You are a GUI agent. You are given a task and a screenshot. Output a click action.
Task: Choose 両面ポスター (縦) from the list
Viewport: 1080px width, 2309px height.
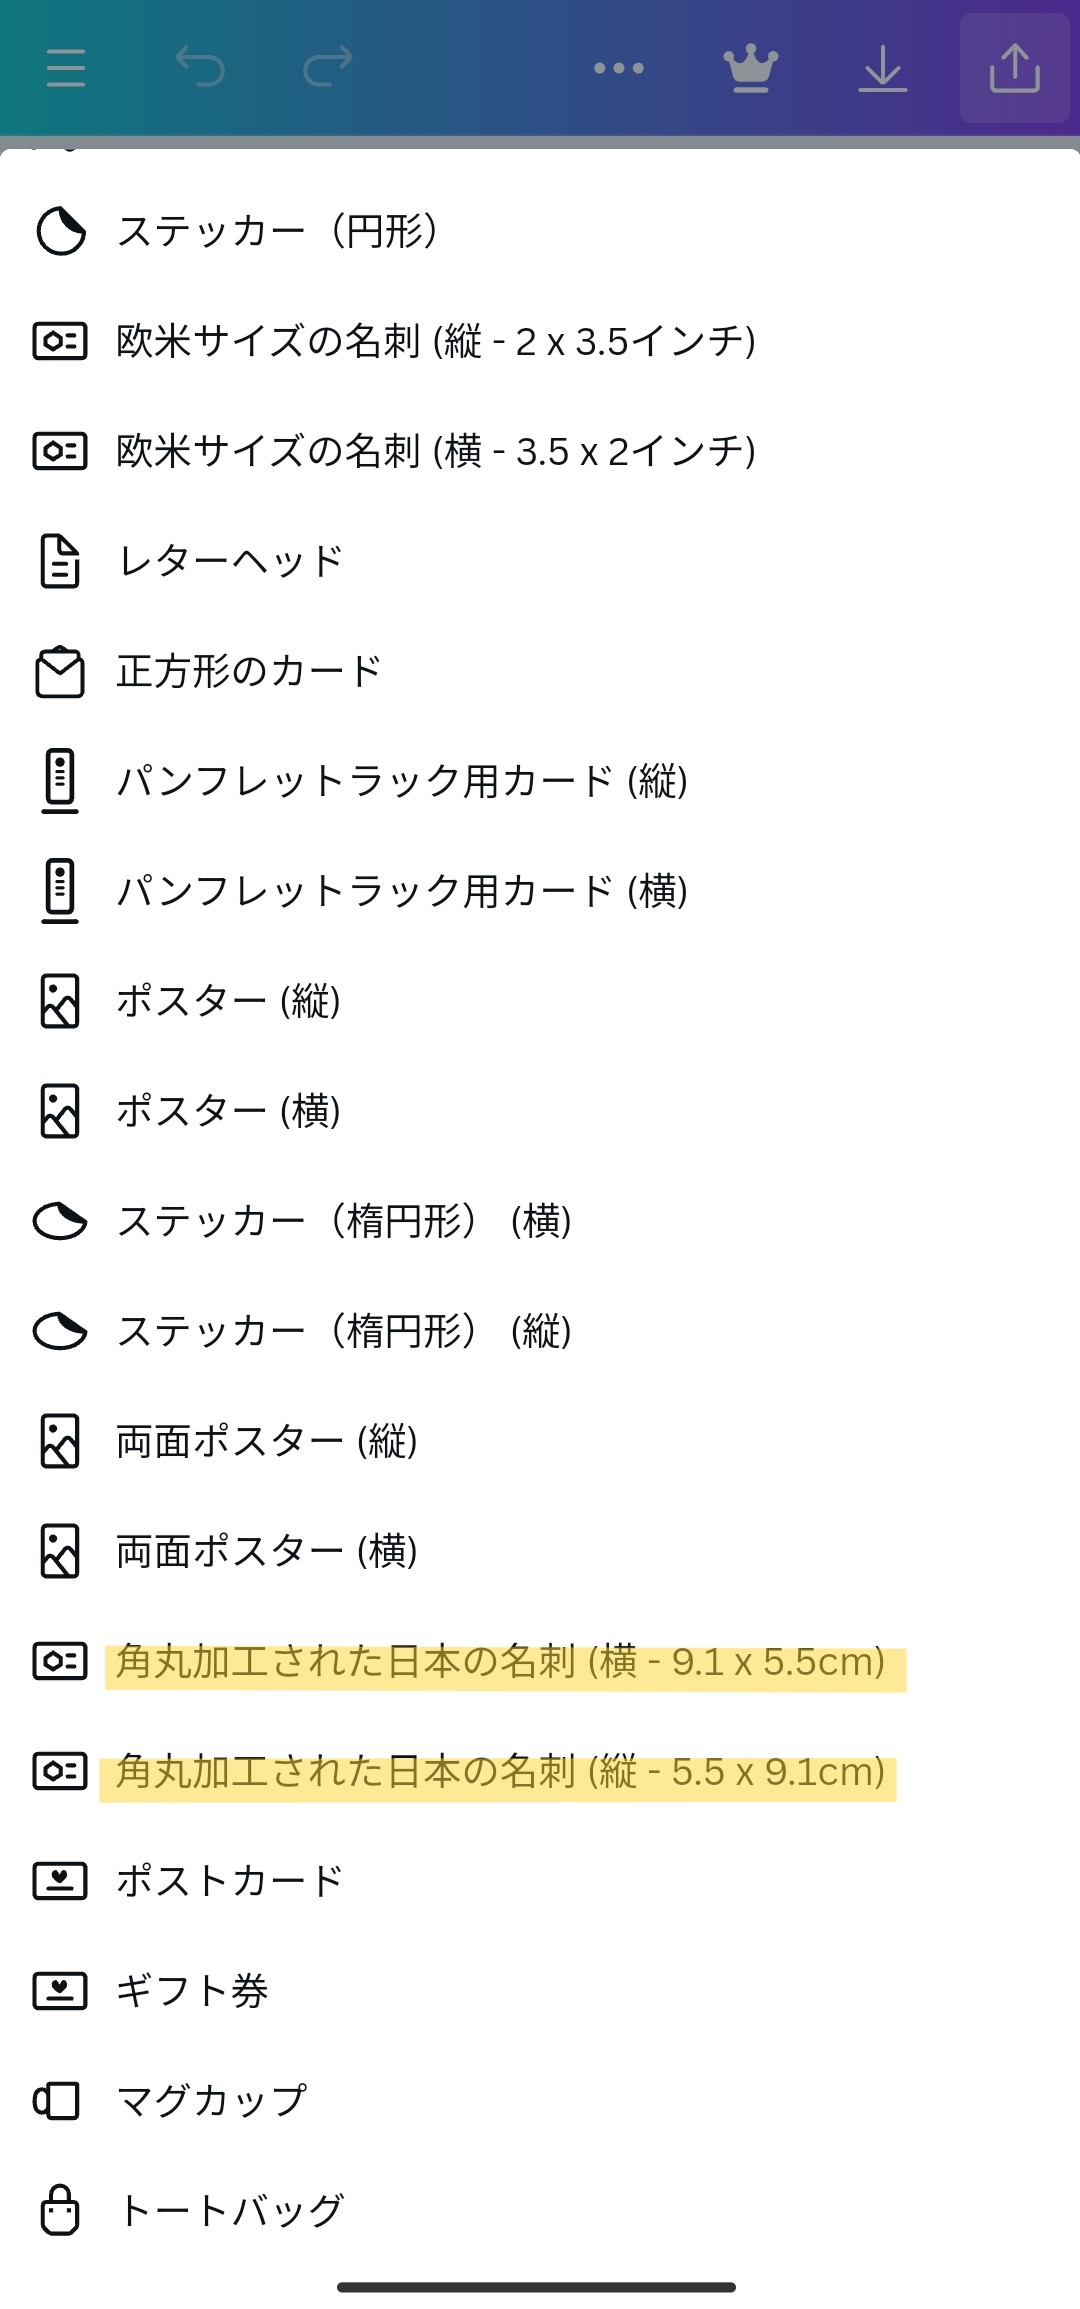pyautogui.click(x=267, y=1441)
